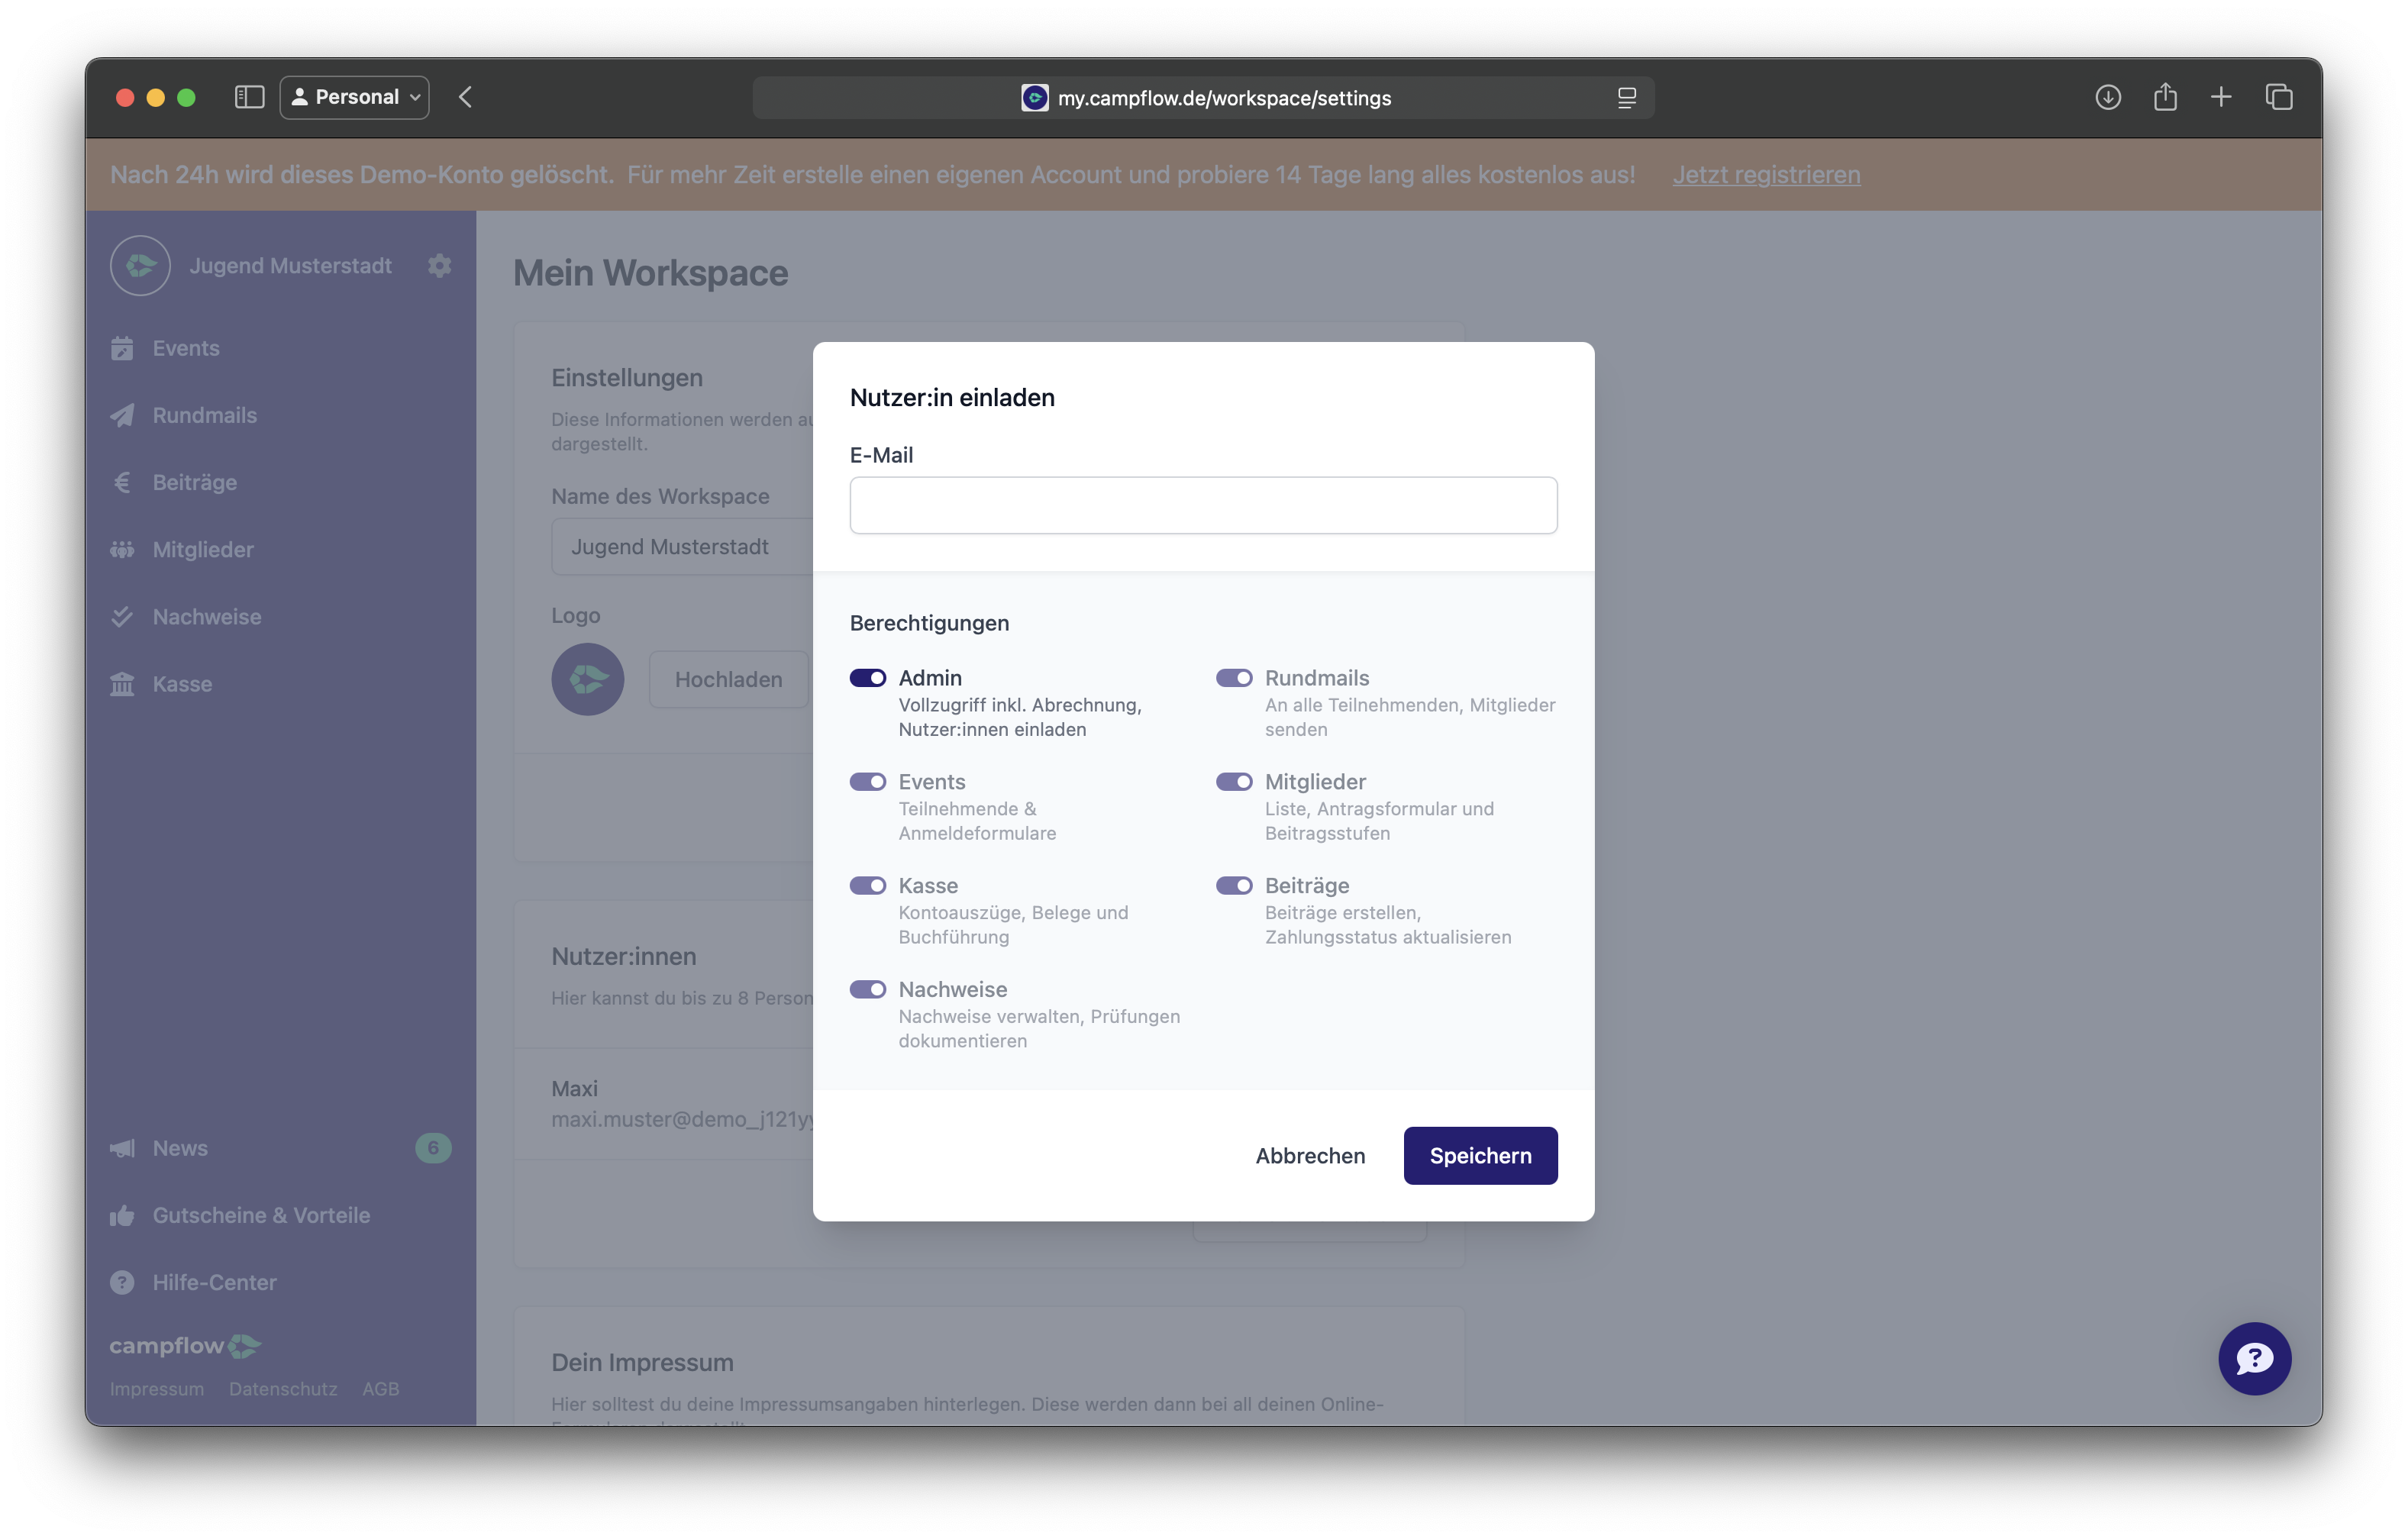Toggle the Admin permission switch
This screenshot has width=2408, height=1539.
pyautogui.click(x=868, y=678)
